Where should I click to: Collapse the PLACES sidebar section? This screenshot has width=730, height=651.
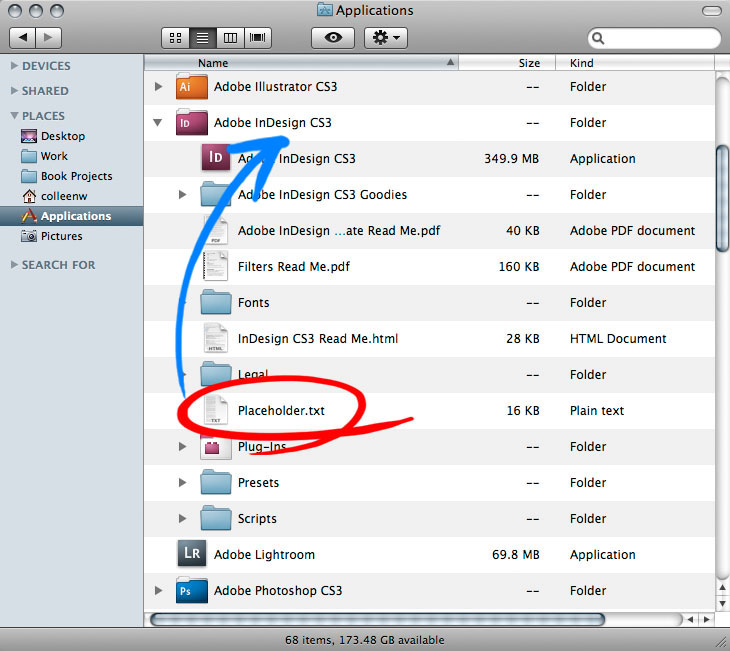[14, 115]
